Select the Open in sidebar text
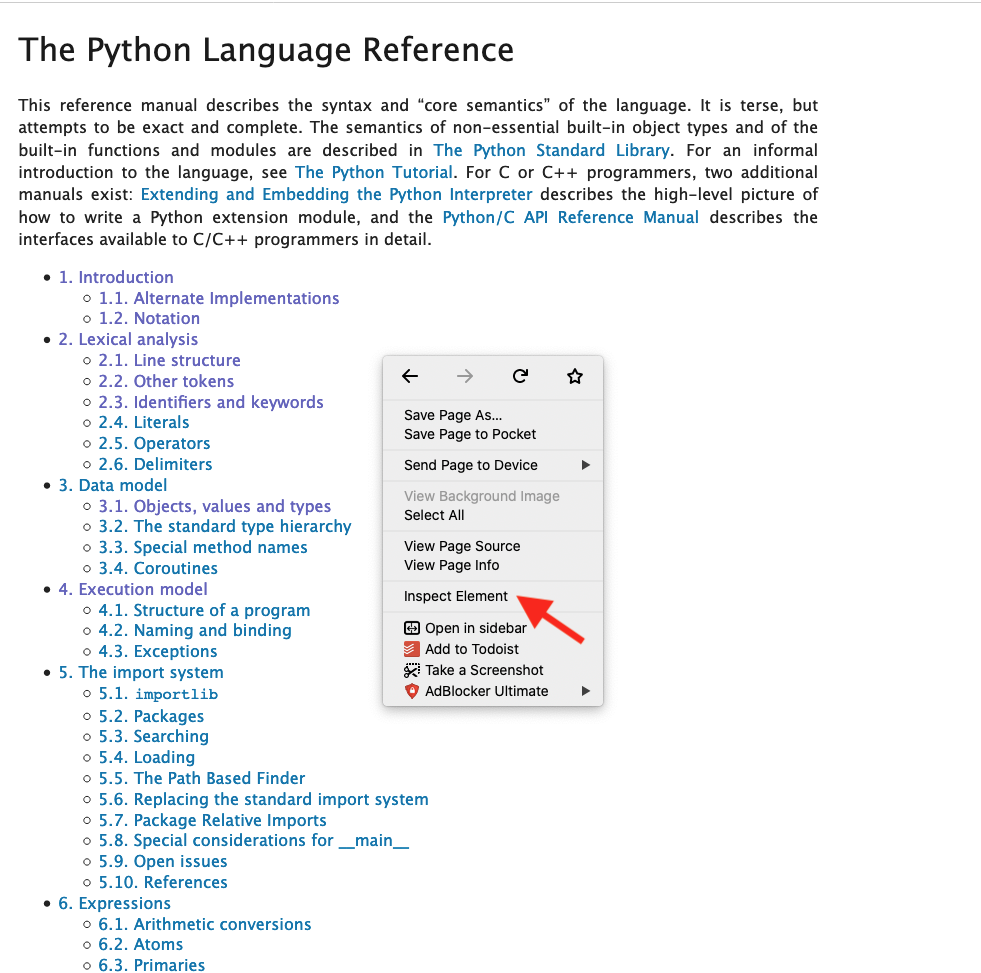Viewport: 981px width, 973px height. pyautogui.click(x=475, y=628)
